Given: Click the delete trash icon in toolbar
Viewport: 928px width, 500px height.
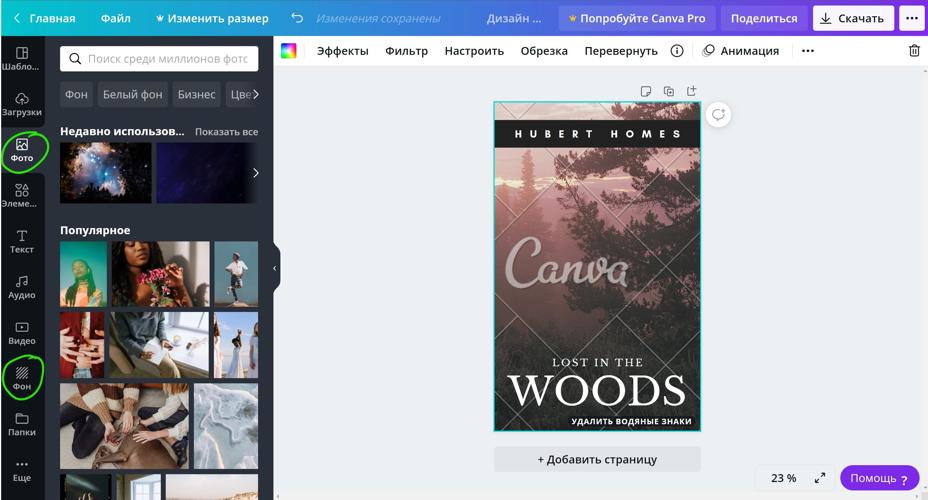Looking at the screenshot, I should point(913,51).
